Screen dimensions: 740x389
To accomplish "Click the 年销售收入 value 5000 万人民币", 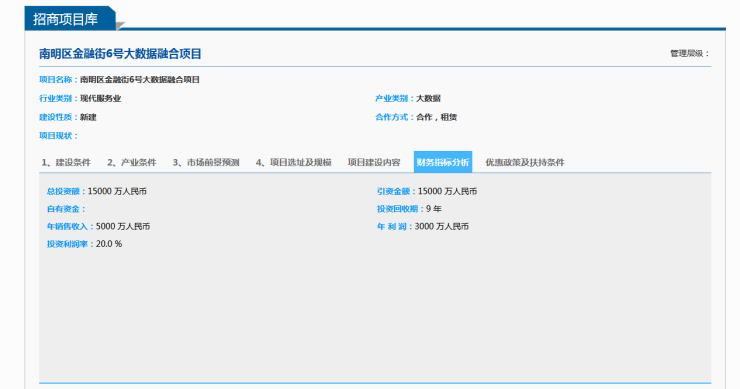I will (x=123, y=227).
